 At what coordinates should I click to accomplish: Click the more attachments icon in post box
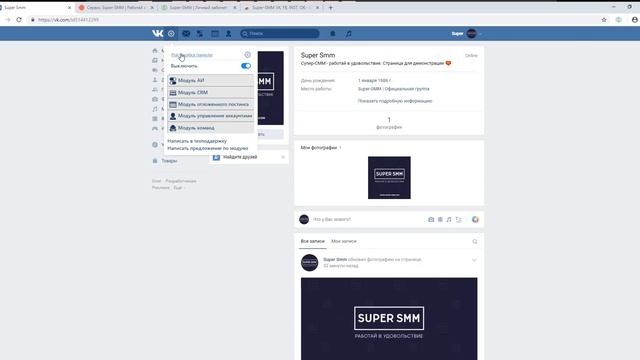pos(459,219)
